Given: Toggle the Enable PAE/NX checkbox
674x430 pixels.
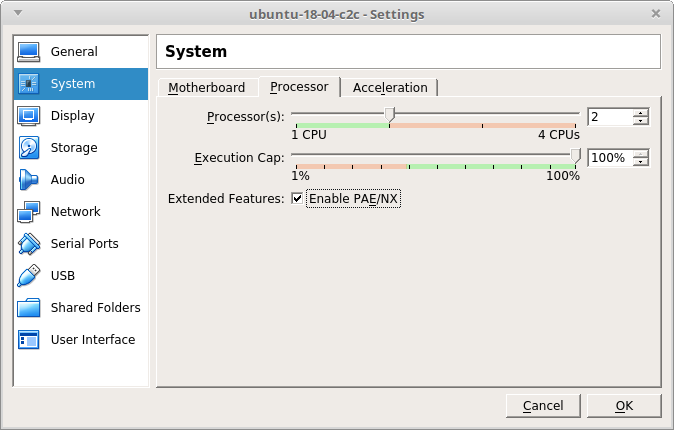Looking at the screenshot, I should click(297, 199).
